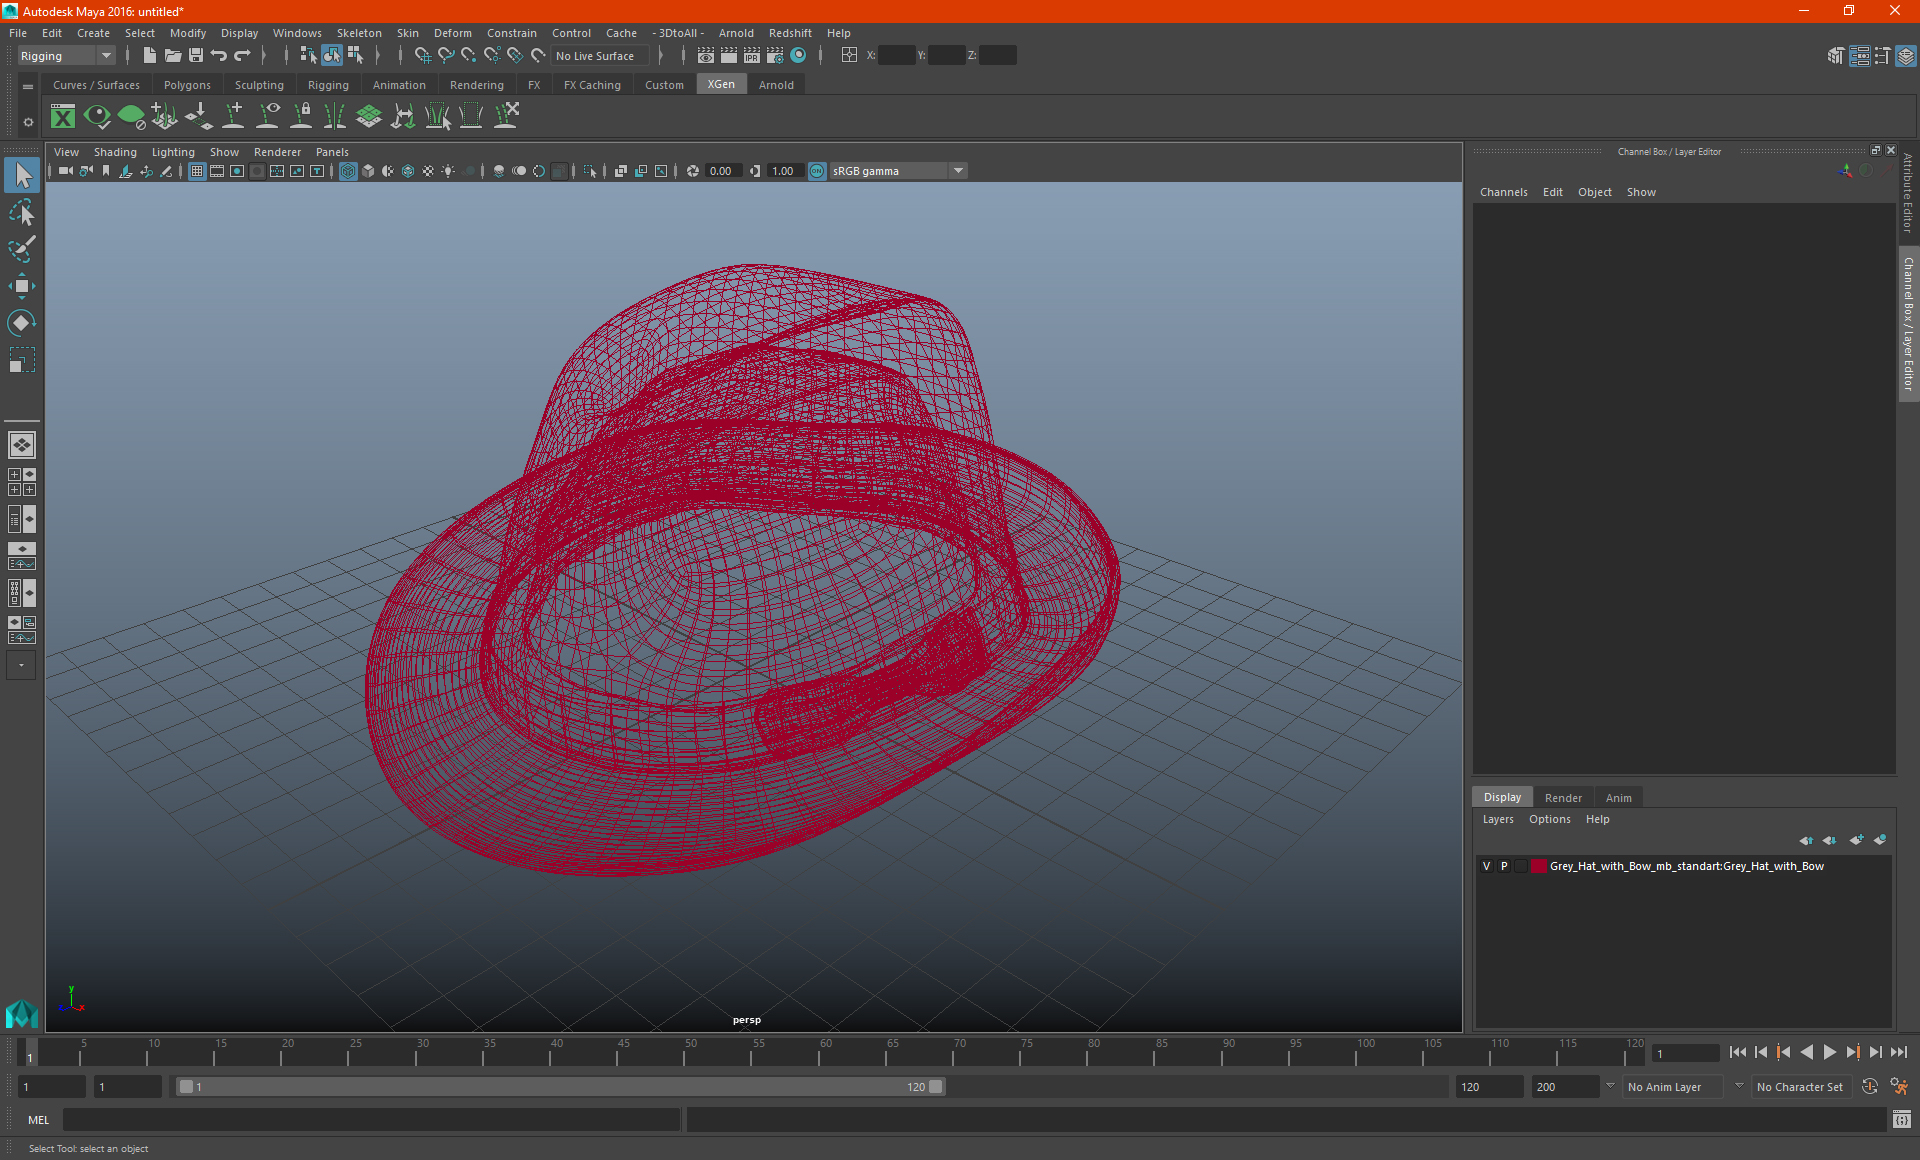The width and height of the screenshot is (1920, 1160).
Task: Click the save scene icon
Action: [196, 56]
